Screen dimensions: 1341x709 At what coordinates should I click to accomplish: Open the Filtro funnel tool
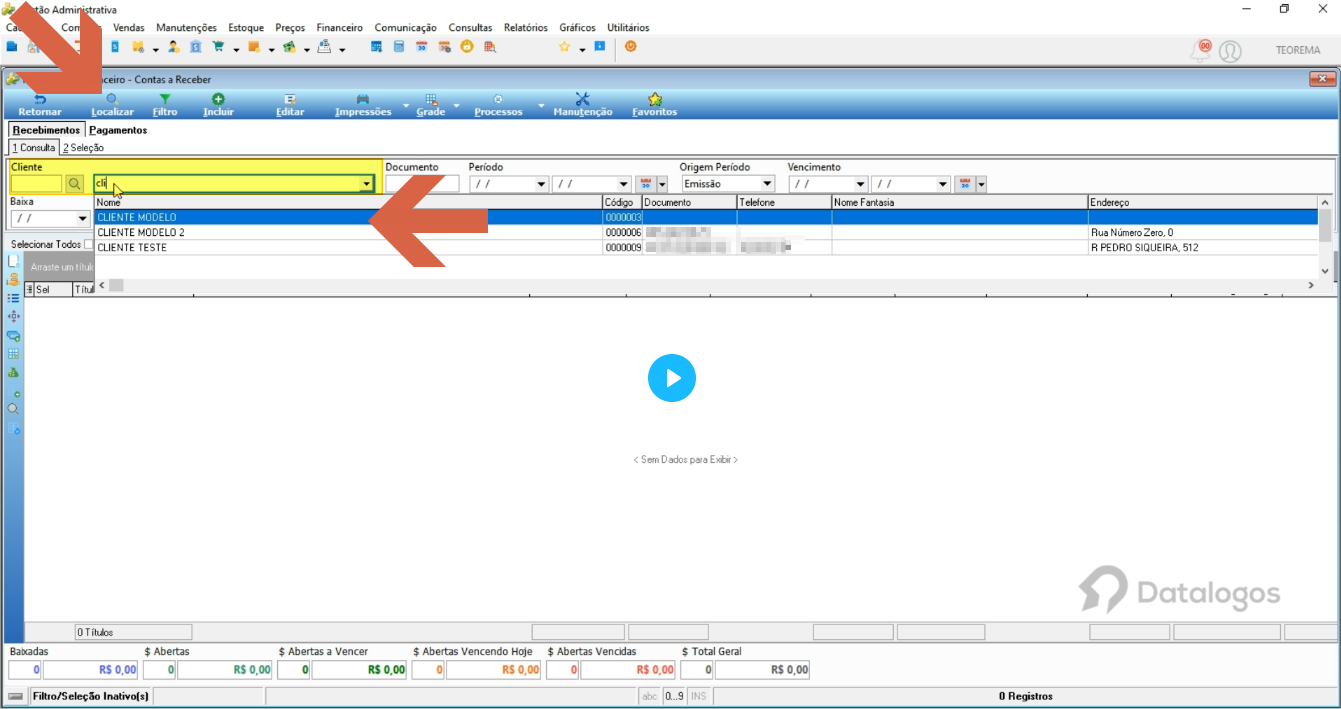[x=165, y=105]
